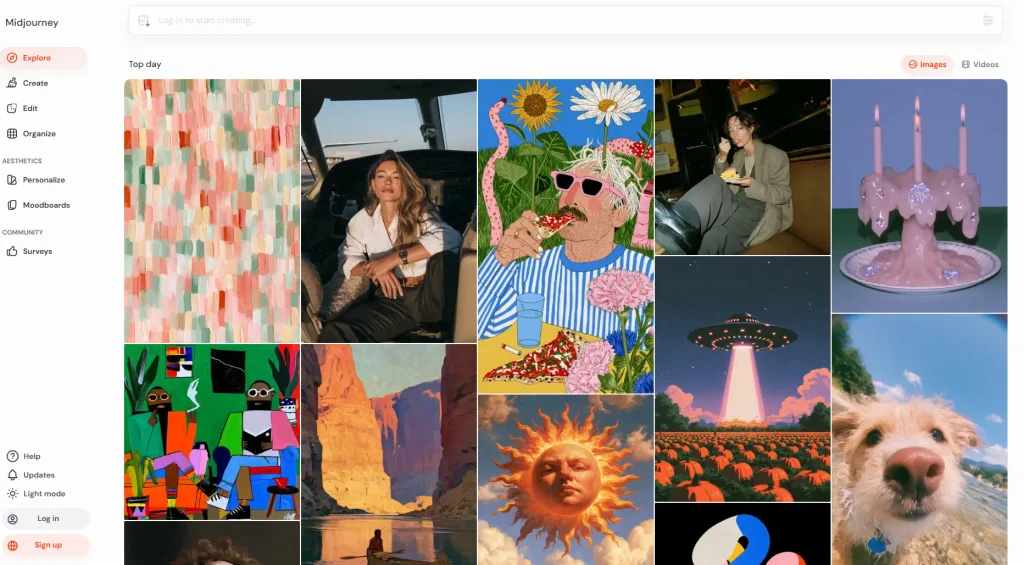Click the Updates bell icon
The width and height of the screenshot is (1024, 565).
point(12,475)
